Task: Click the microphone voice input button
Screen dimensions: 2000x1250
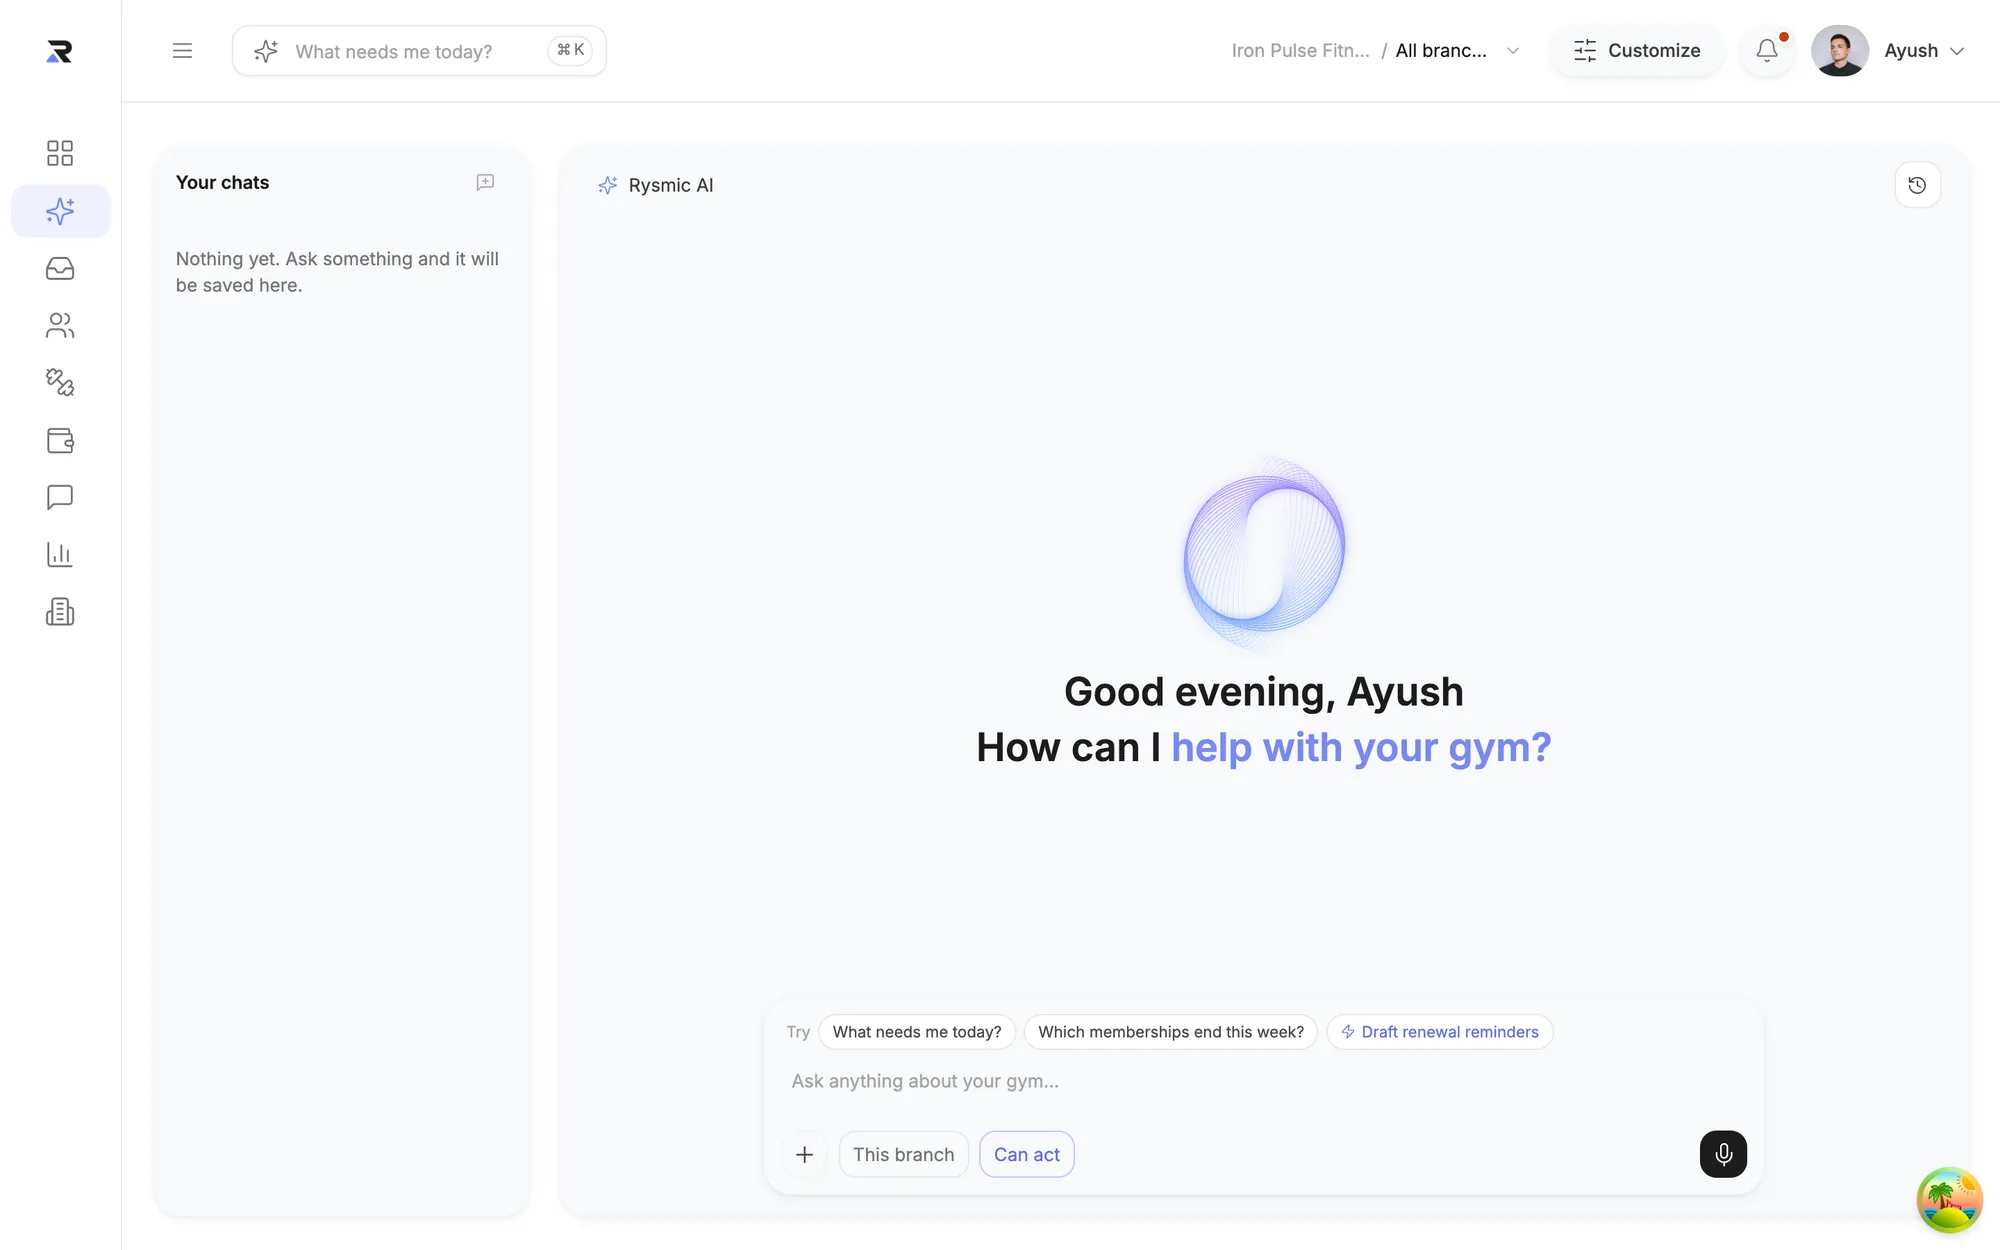Action: (x=1723, y=1154)
